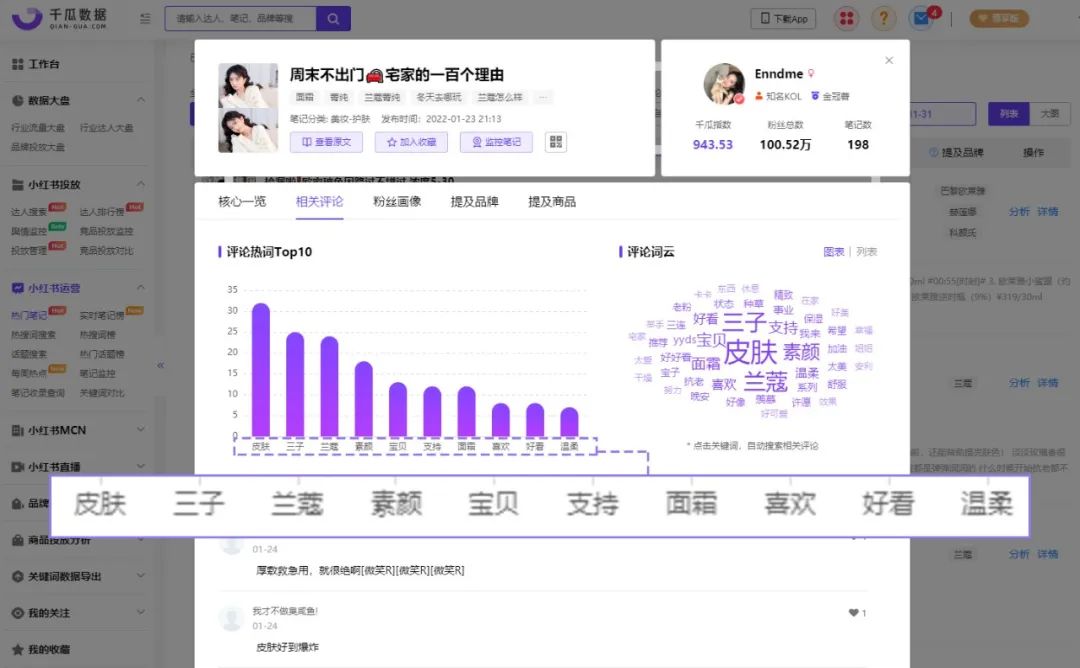
Task: Switch the comment word cloud to 列表 view
Action: tap(866, 251)
